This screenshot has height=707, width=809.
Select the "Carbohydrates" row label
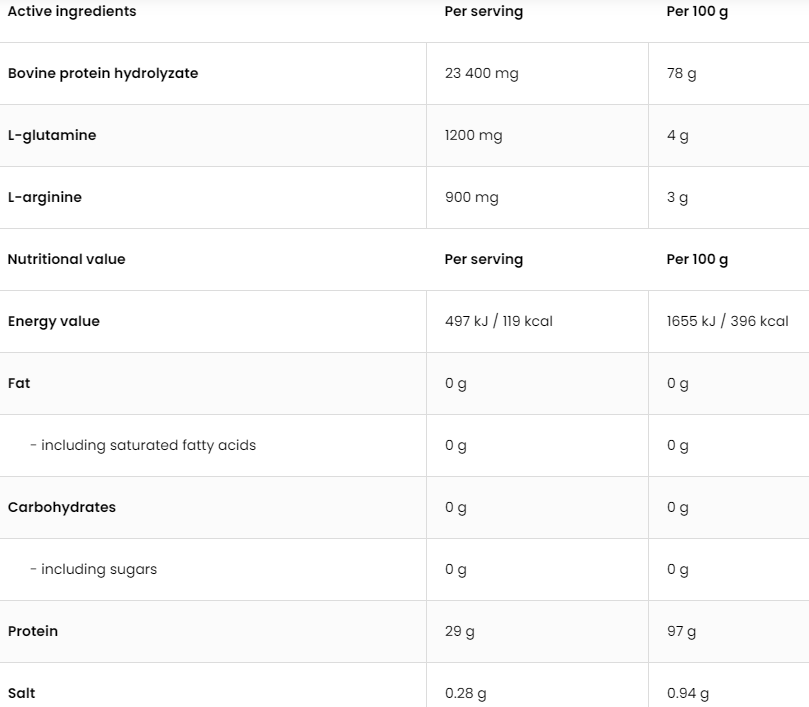pos(62,507)
